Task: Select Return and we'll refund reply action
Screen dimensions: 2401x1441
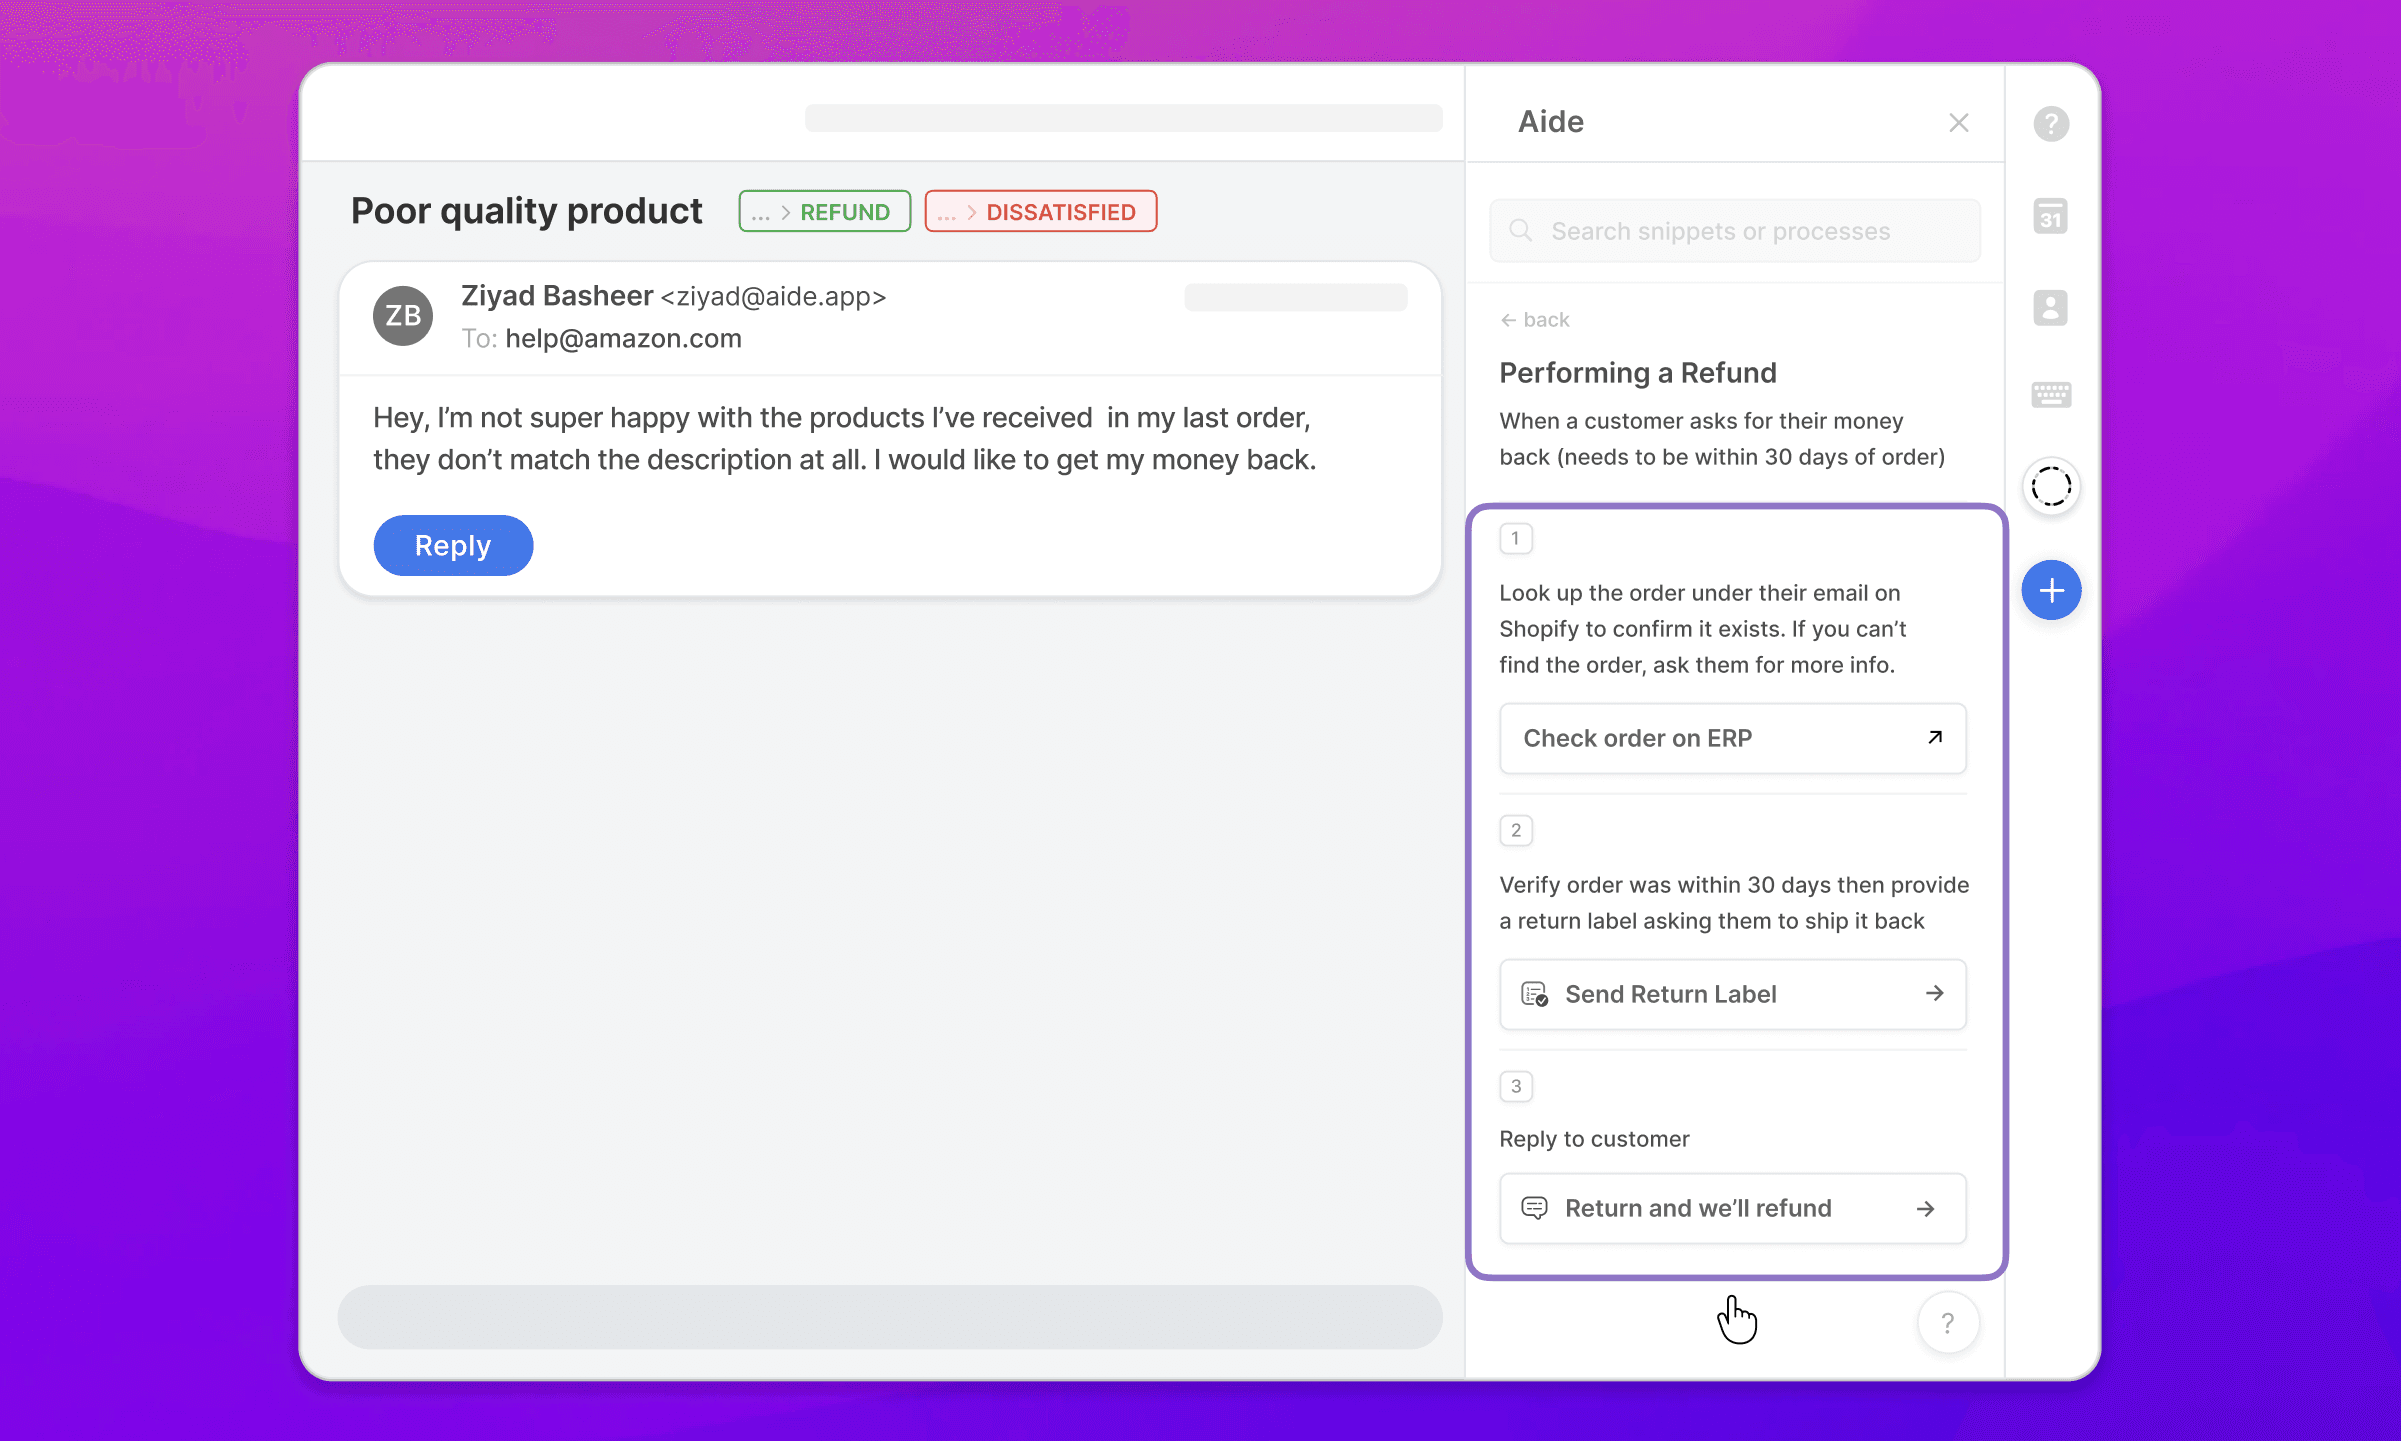Action: tap(1732, 1208)
